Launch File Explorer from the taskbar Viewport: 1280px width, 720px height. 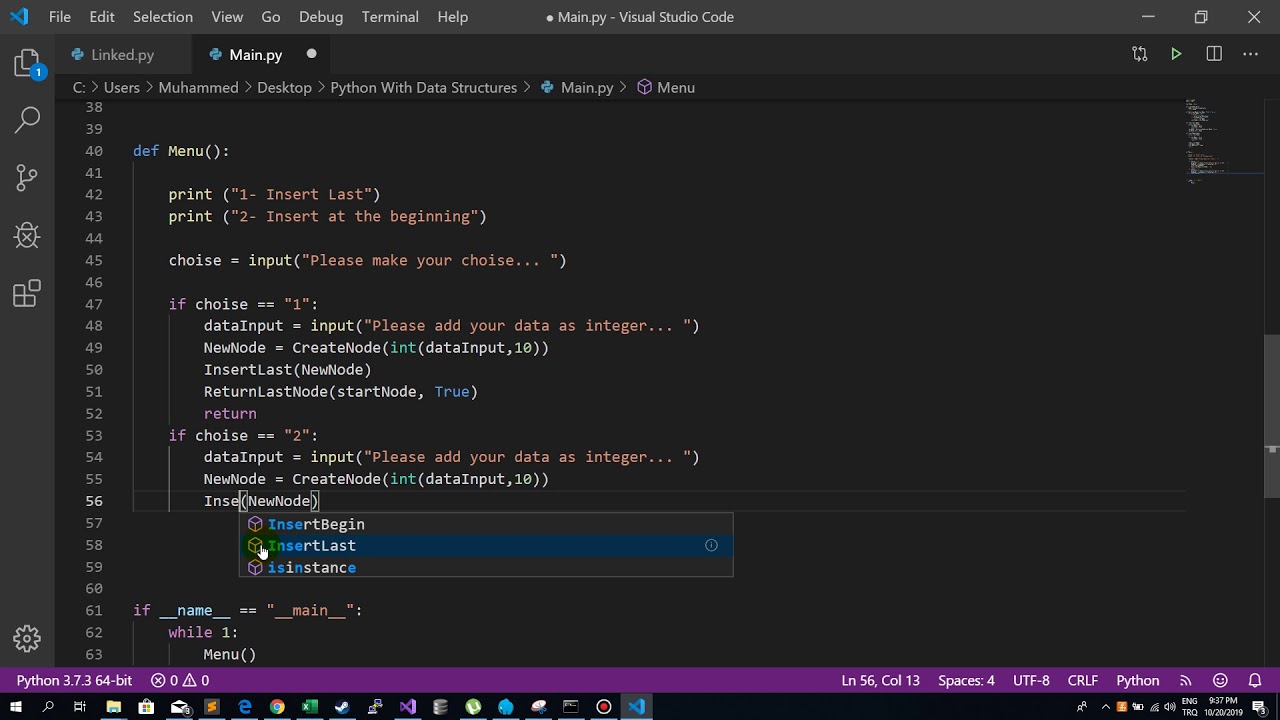(113, 707)
